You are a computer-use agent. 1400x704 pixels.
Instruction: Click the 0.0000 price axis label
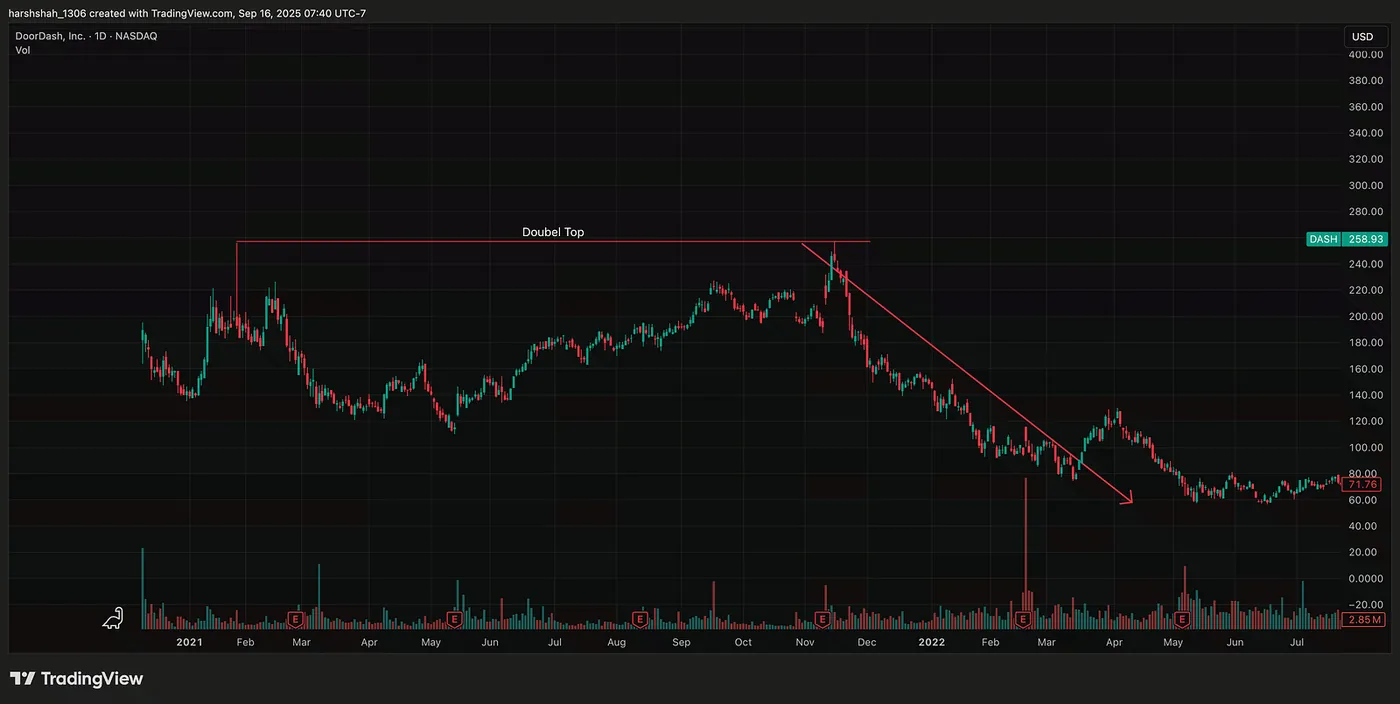pos(1365,579)
